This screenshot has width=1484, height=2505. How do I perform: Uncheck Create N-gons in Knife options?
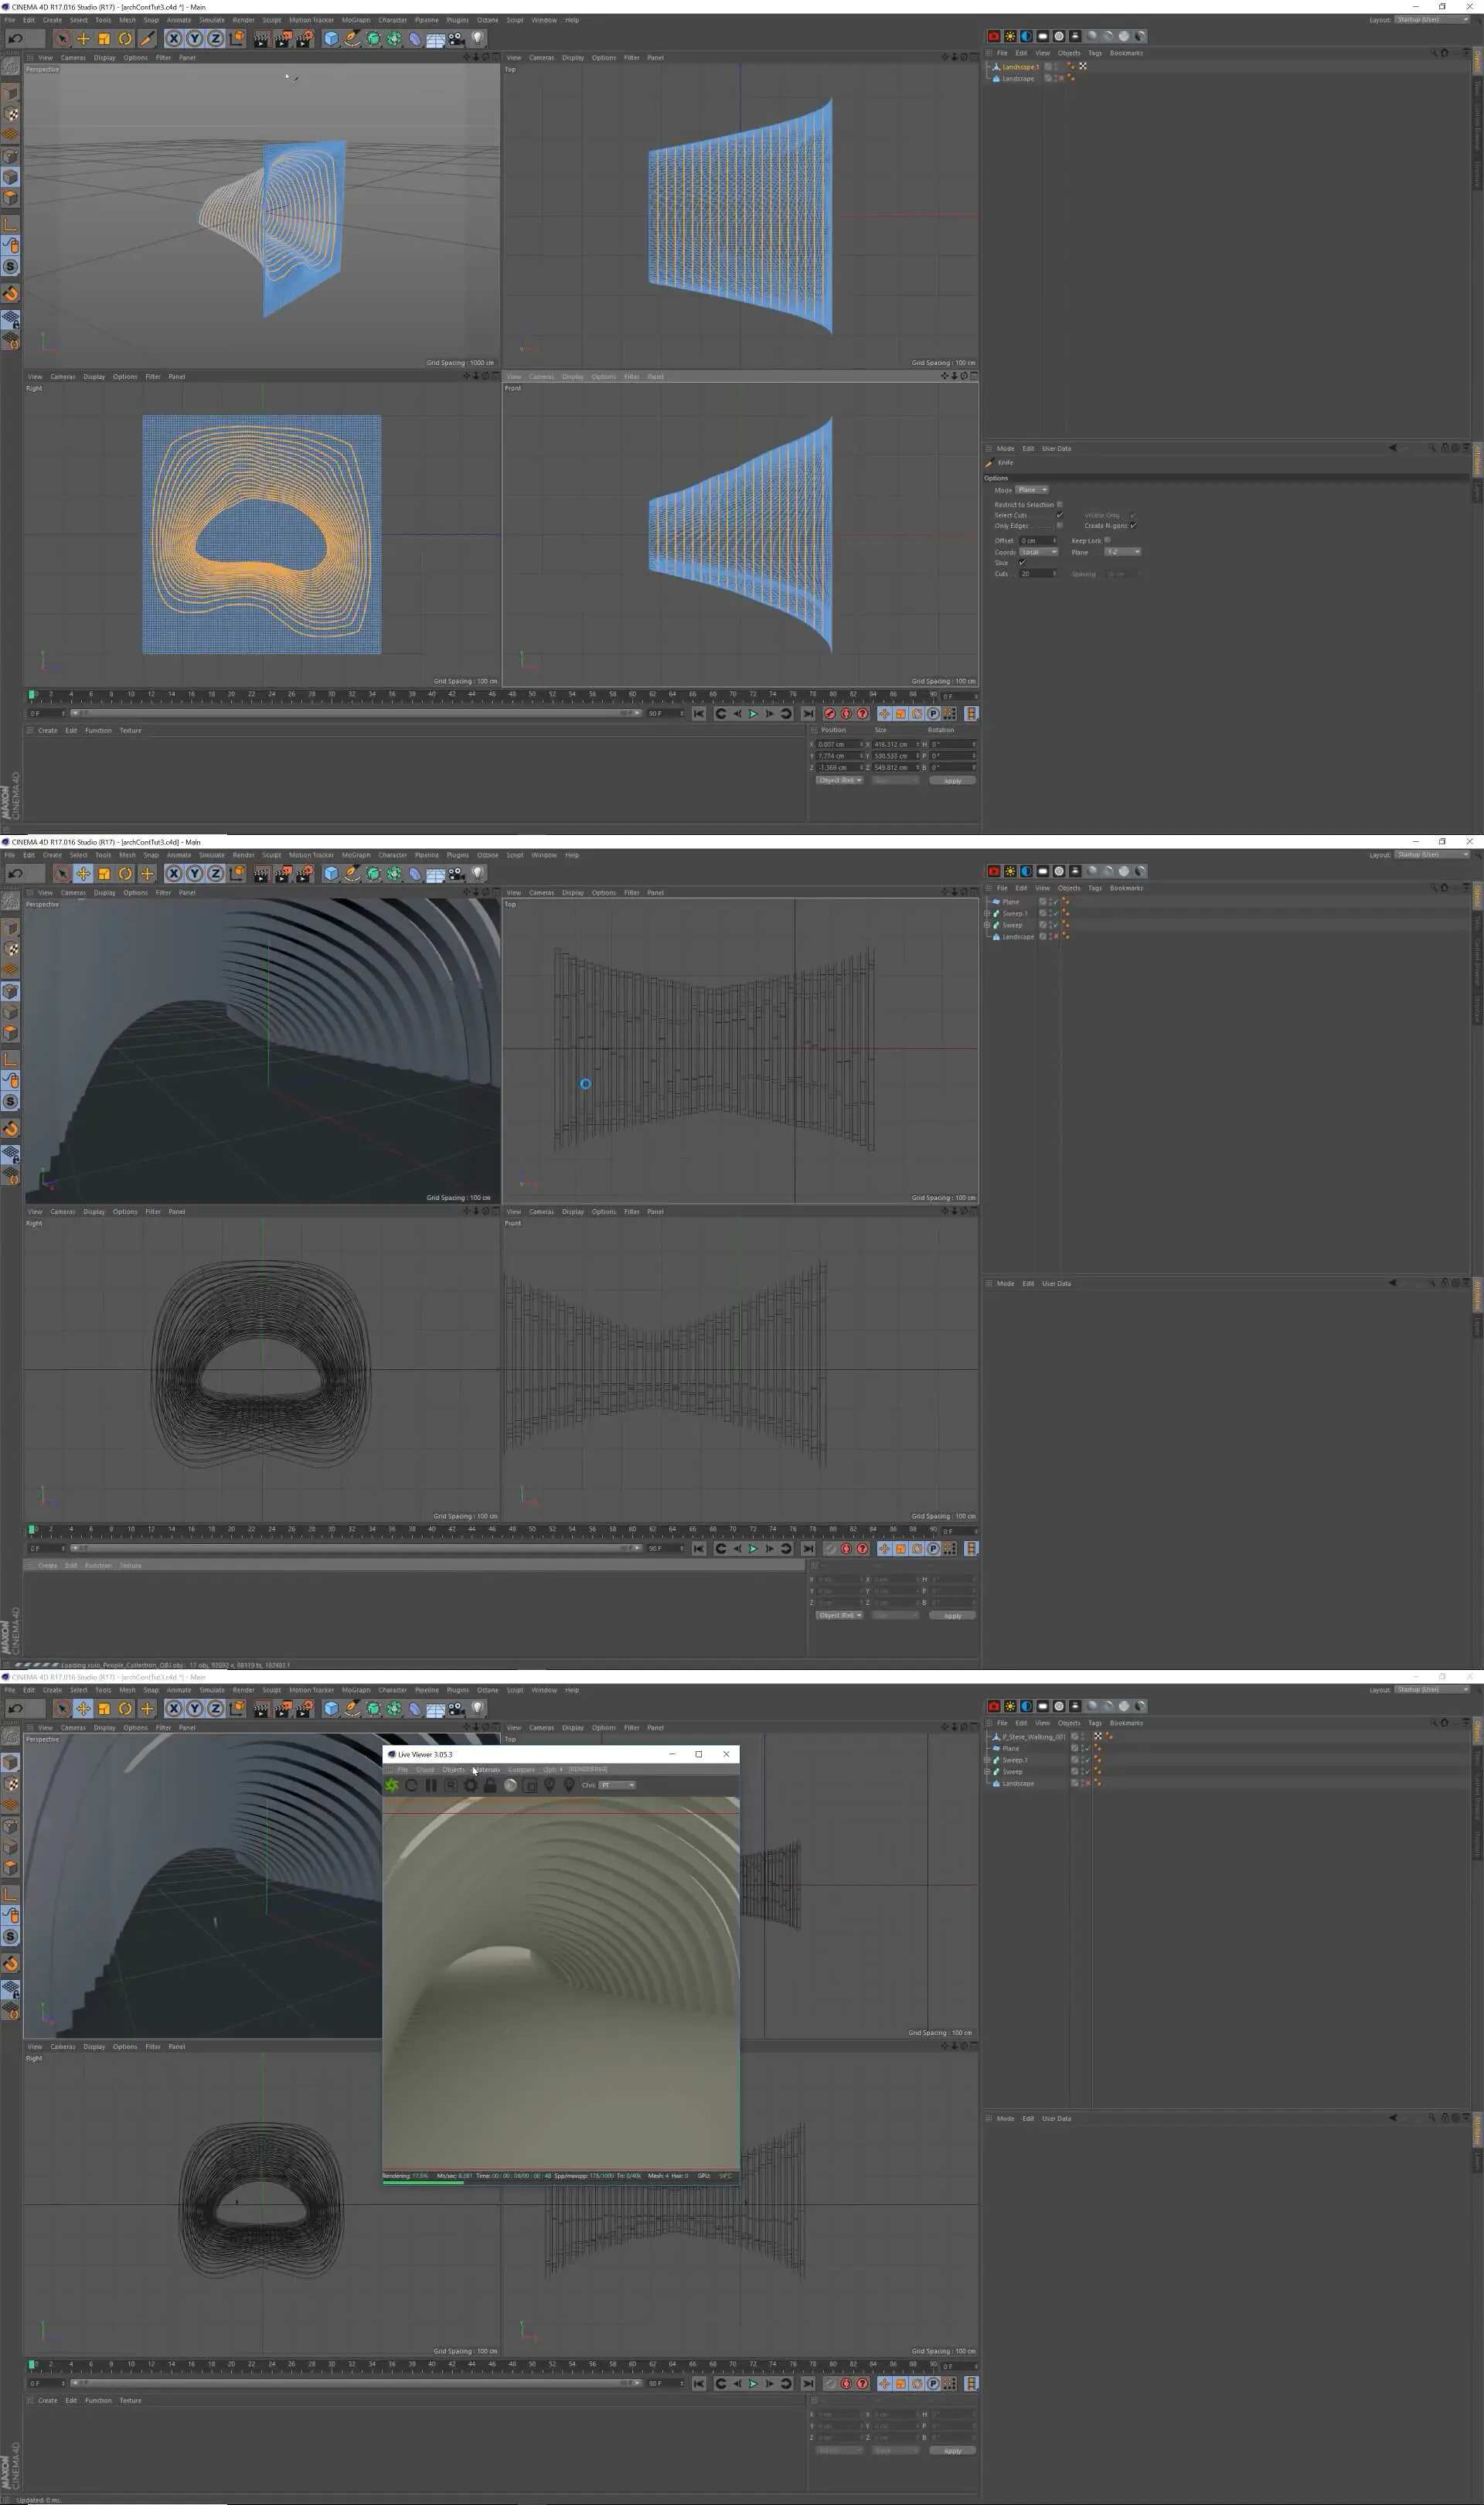tap(1133, 525)
